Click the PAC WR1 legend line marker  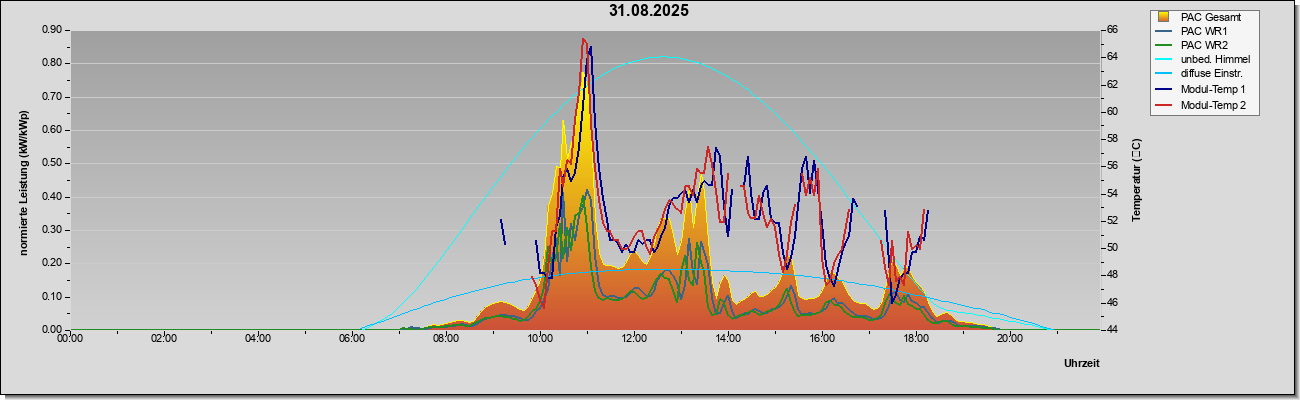1163,31
